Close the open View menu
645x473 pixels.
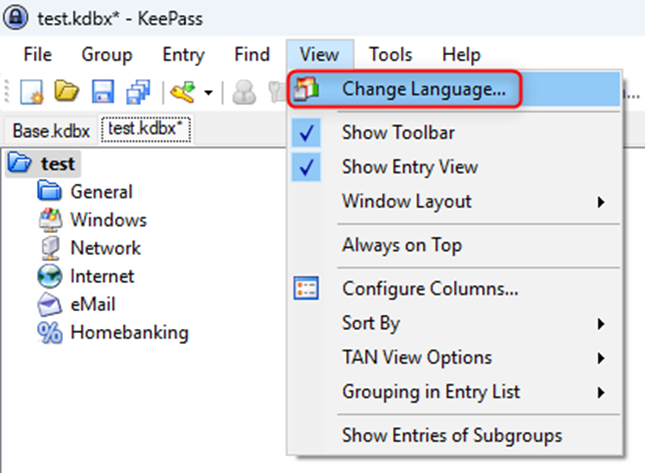pyautogui.click(x=320, y=55)
